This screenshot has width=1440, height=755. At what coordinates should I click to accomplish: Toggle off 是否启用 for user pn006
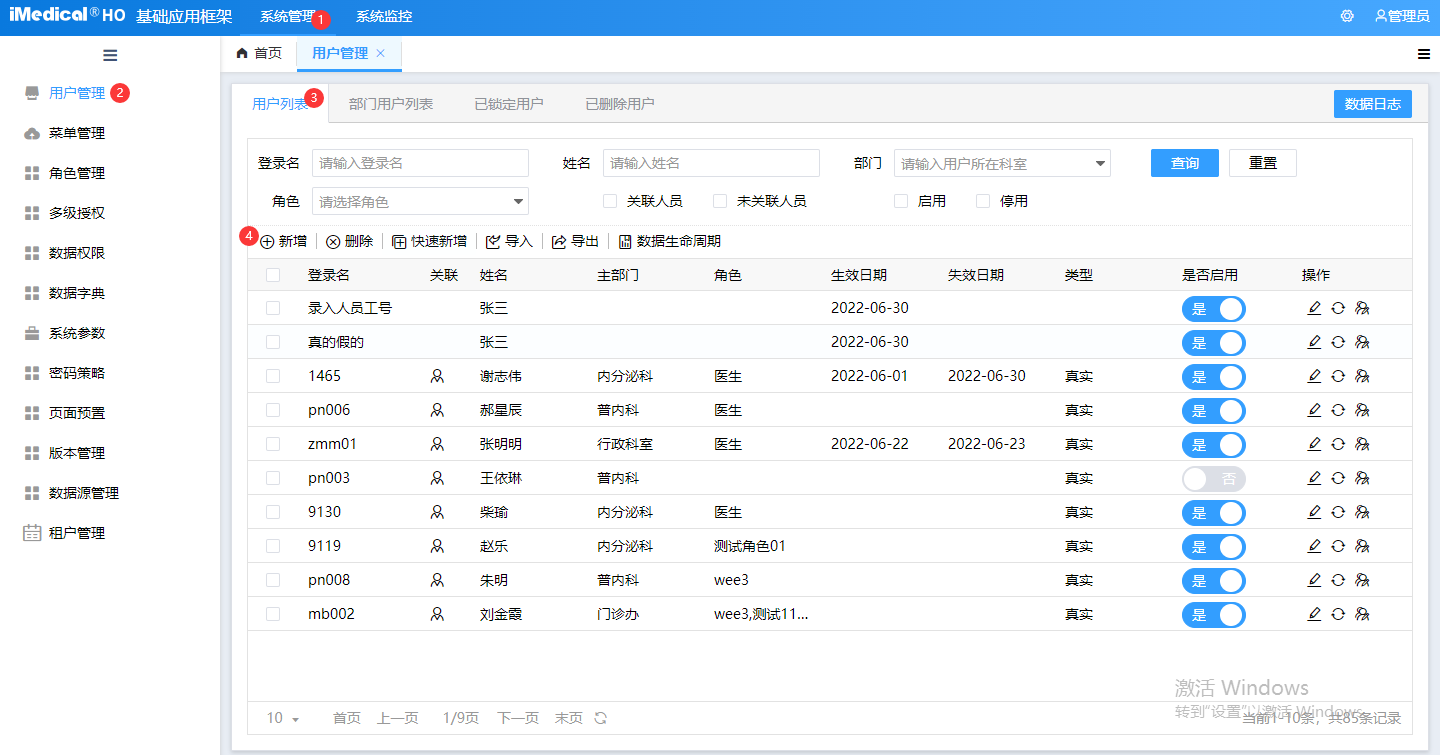point(1214,410)
